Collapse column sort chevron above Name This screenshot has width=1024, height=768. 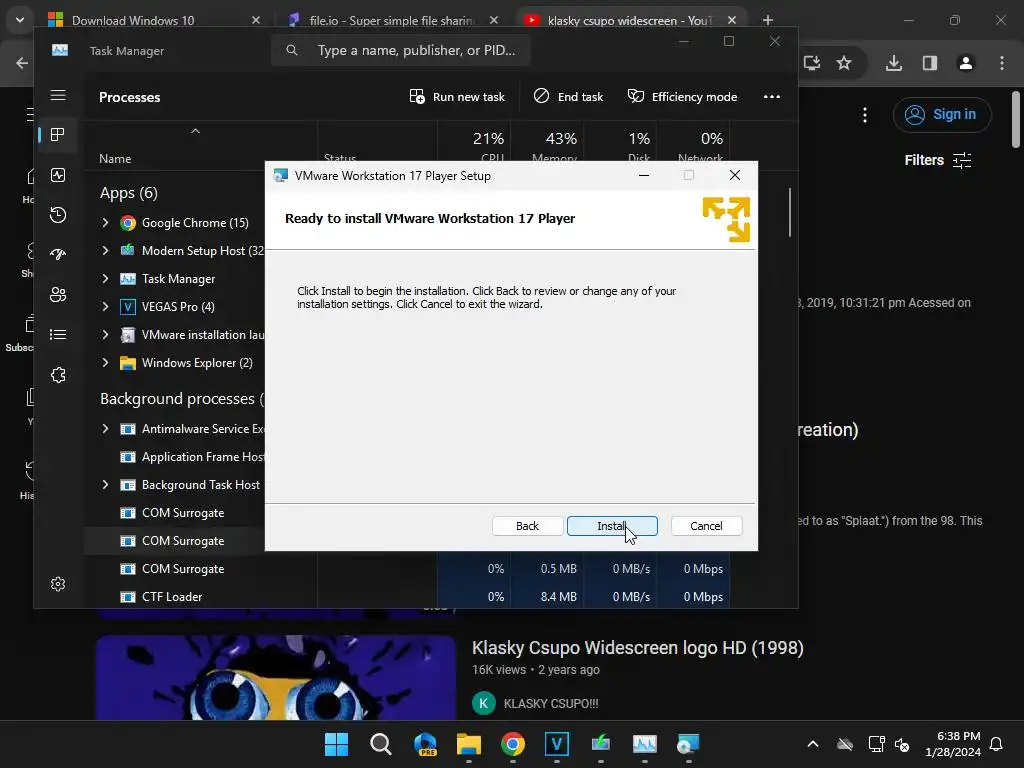tap(195, 131)
